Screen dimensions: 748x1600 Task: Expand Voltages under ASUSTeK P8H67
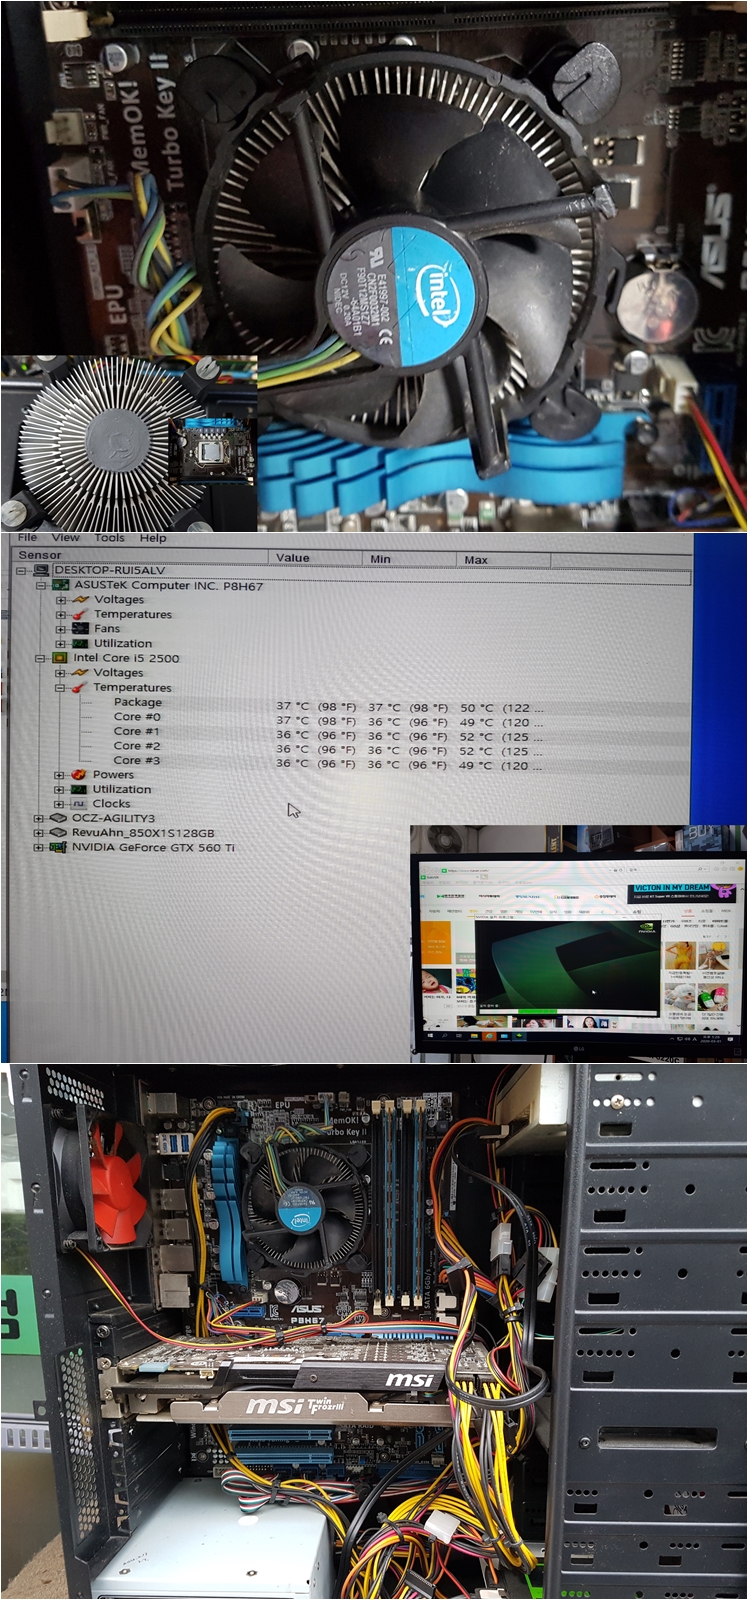pyautogui.click(x=60, y=600)
